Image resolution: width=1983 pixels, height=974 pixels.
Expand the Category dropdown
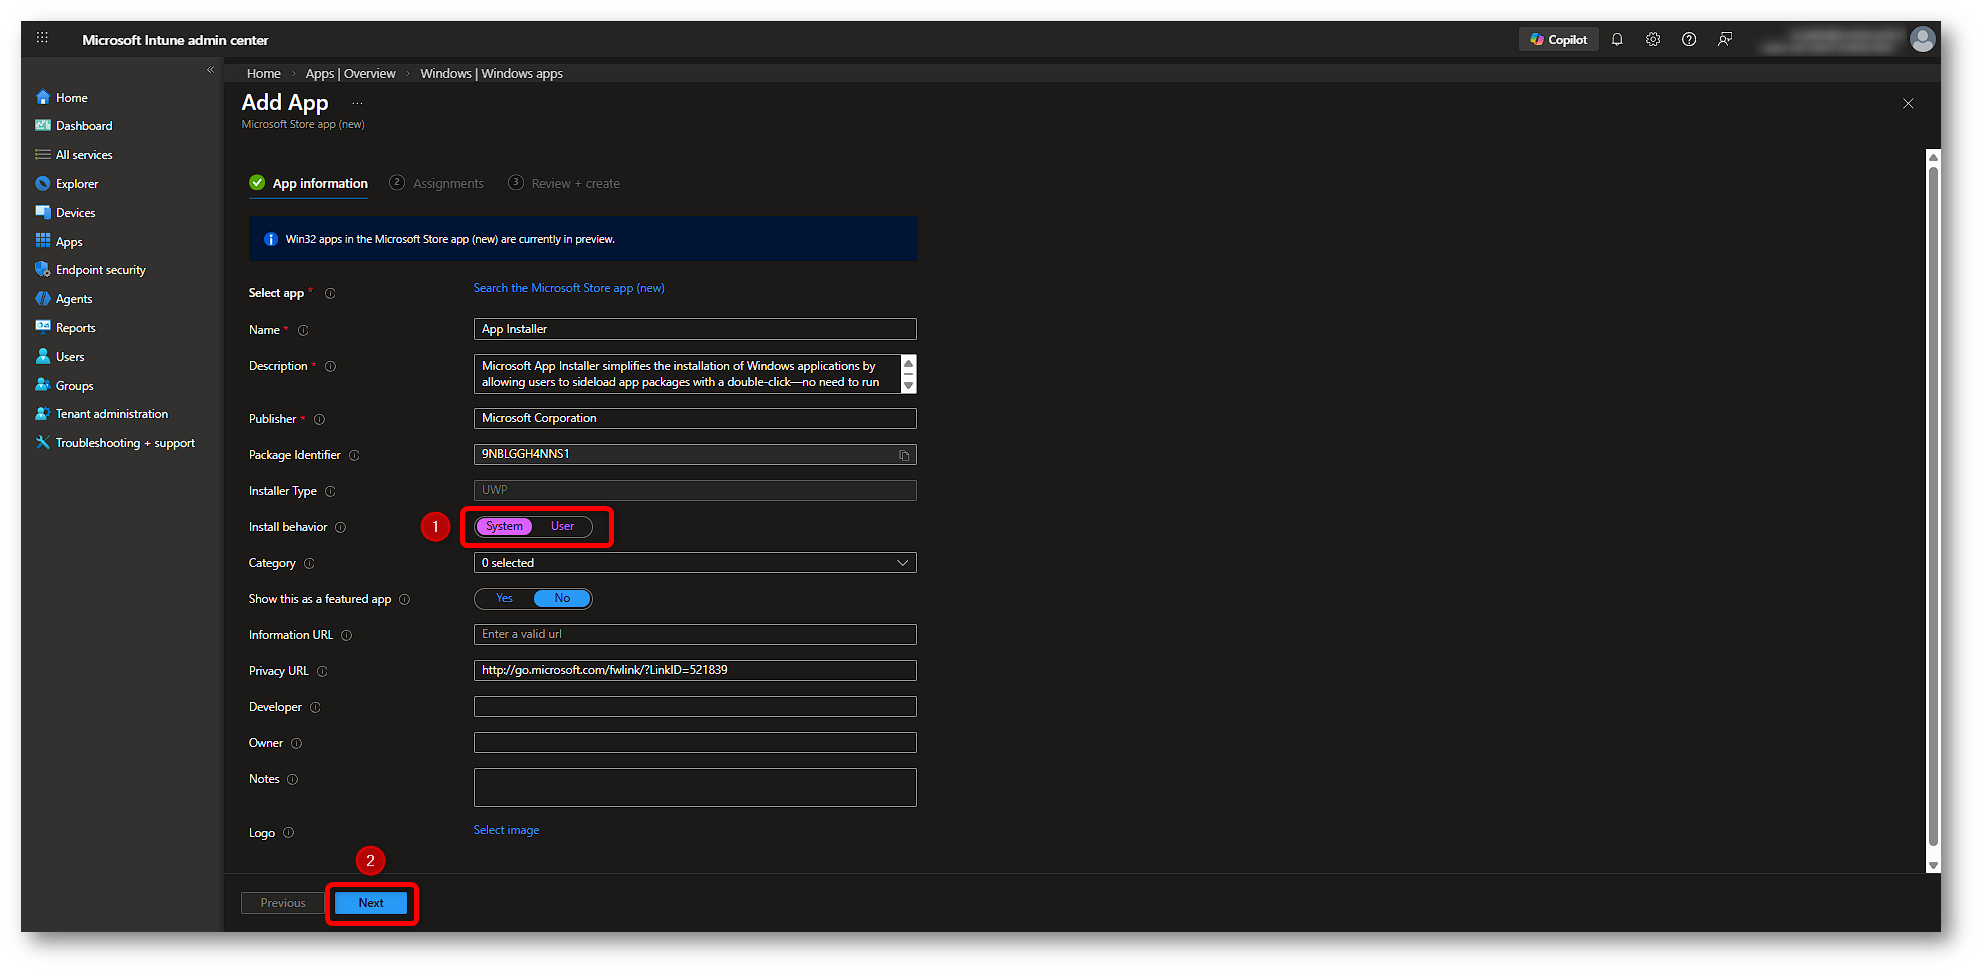click(x=695, y=563)
